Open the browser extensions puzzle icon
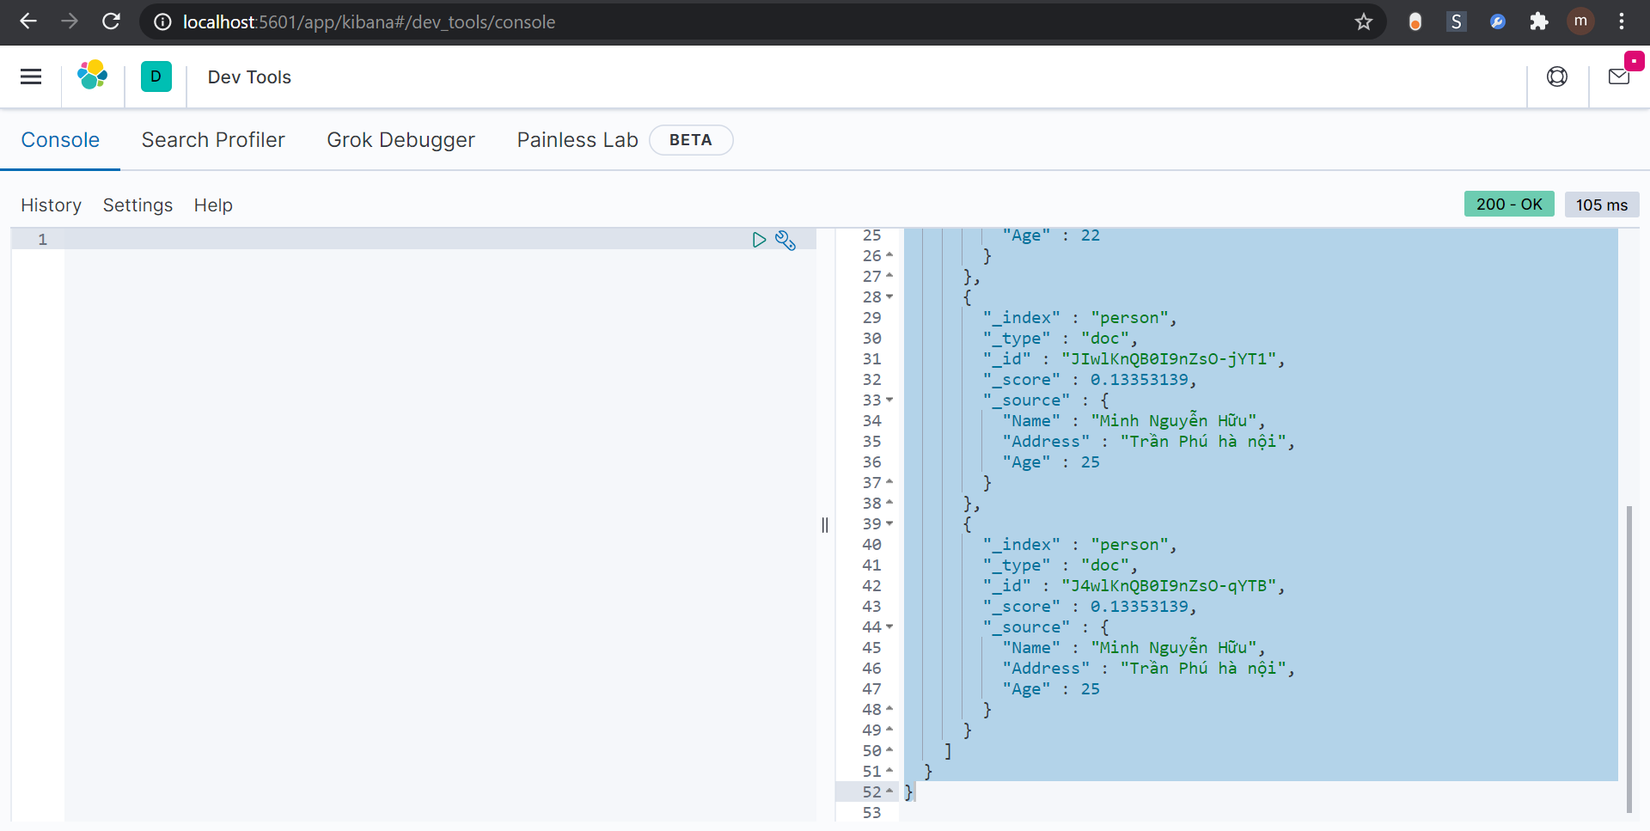Screen dimensions: 1650x831 (x=1538, y=22)
